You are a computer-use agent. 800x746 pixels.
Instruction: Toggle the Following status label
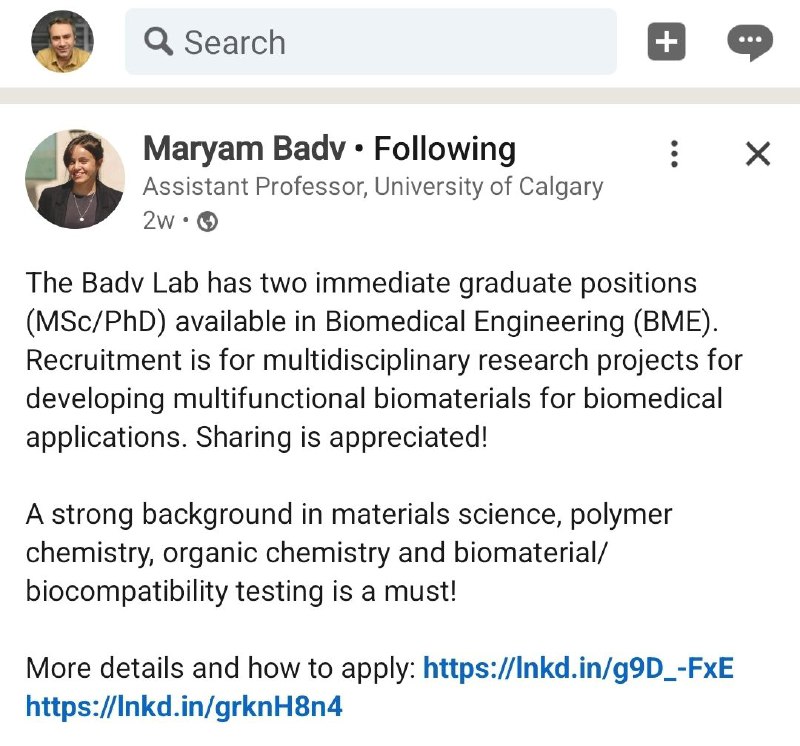pos(444,149)
